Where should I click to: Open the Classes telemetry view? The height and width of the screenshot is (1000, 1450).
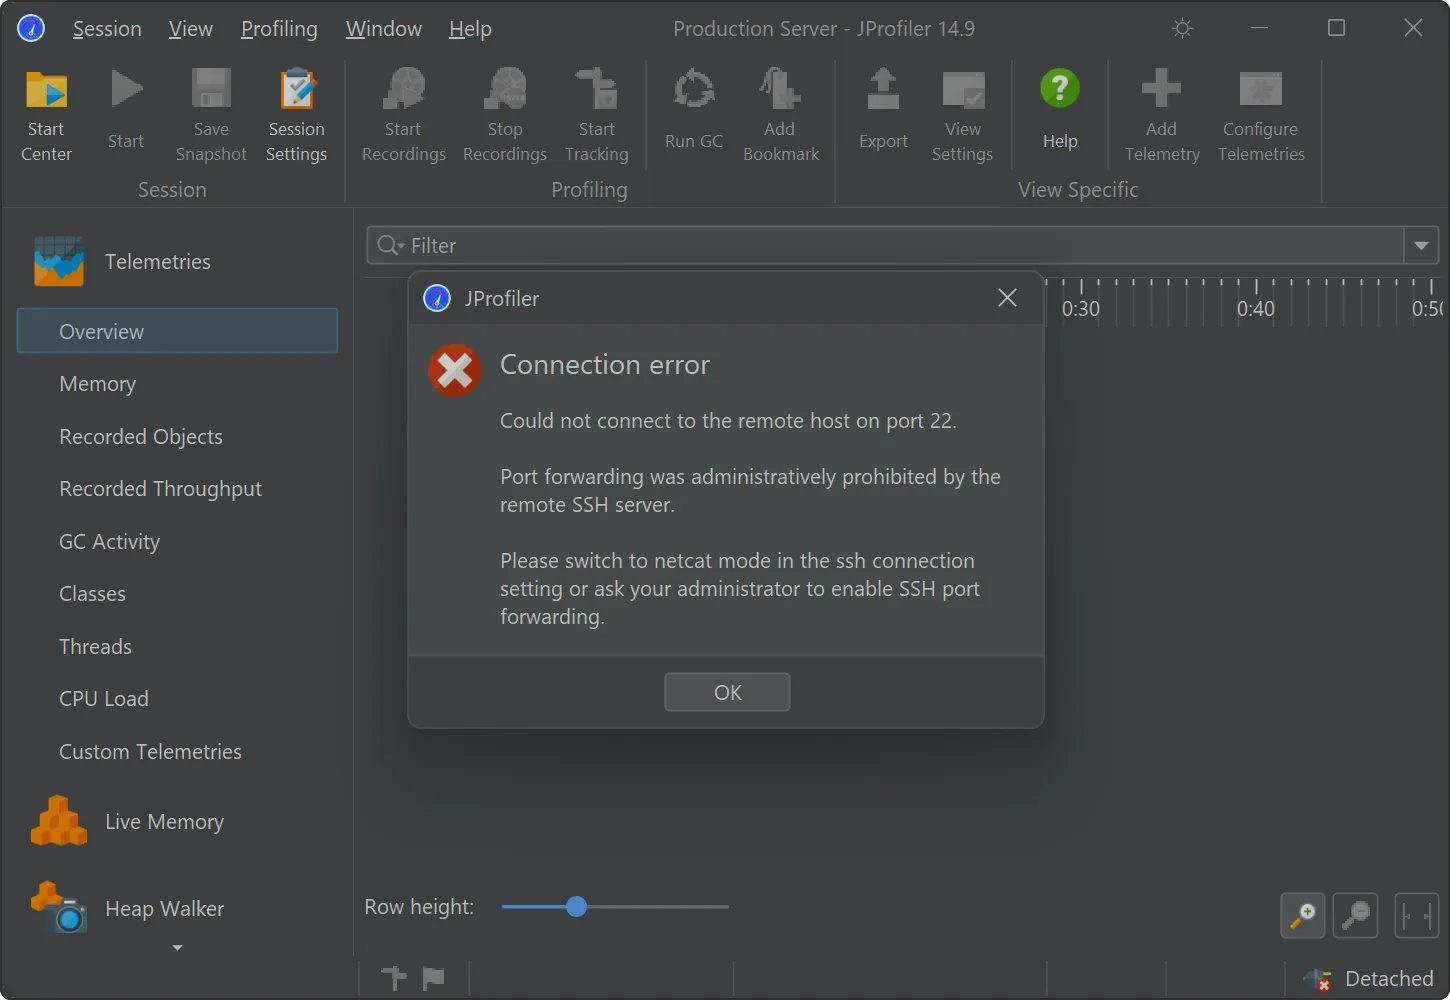(x=92, y=594)
